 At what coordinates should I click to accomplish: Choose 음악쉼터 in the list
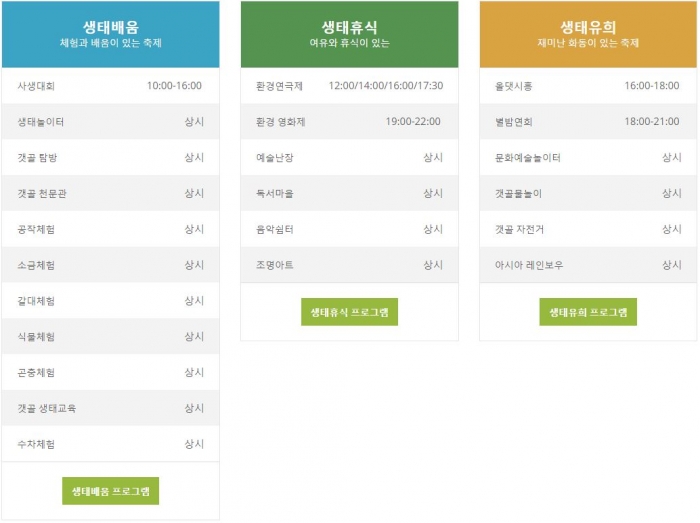349,229
